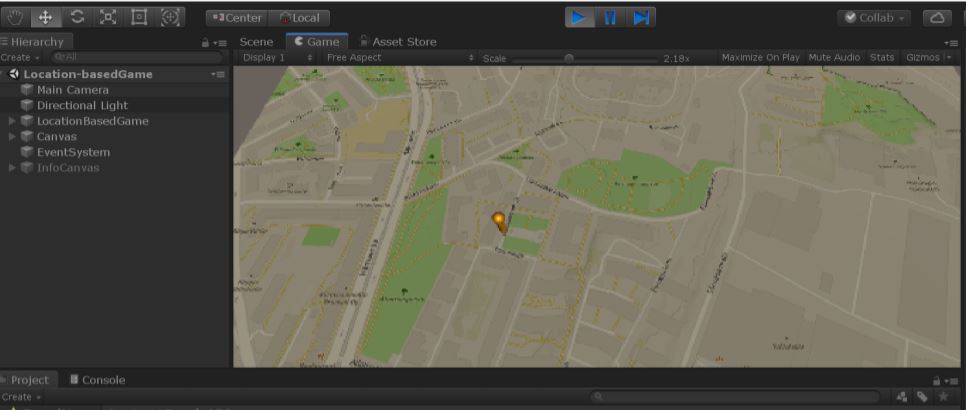The width and height of the screenshot is (966, 410).
Task: Expand the LocationBasedGame object
Action: [x=12, y=121]
